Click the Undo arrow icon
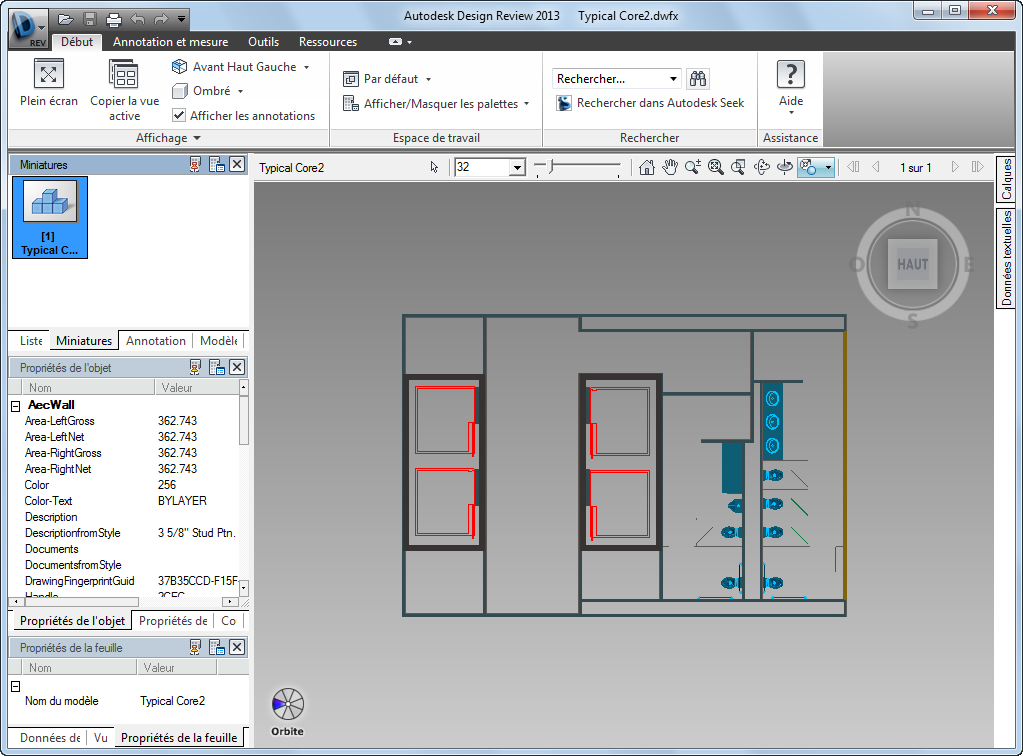 pos(138,19)
